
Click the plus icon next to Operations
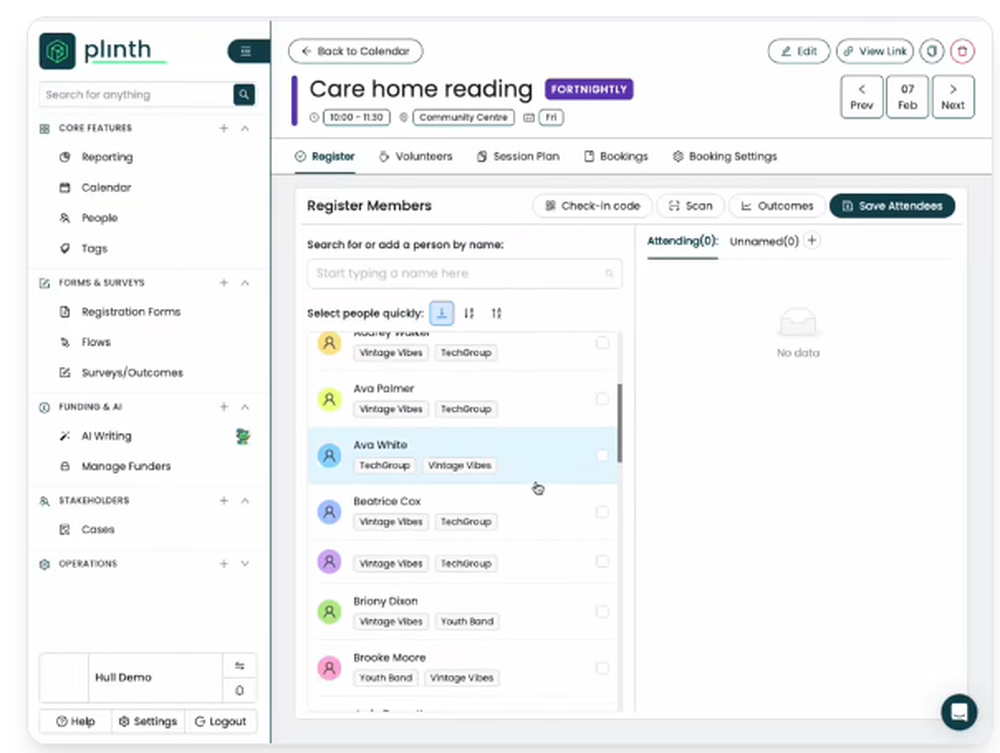point(224,564)
